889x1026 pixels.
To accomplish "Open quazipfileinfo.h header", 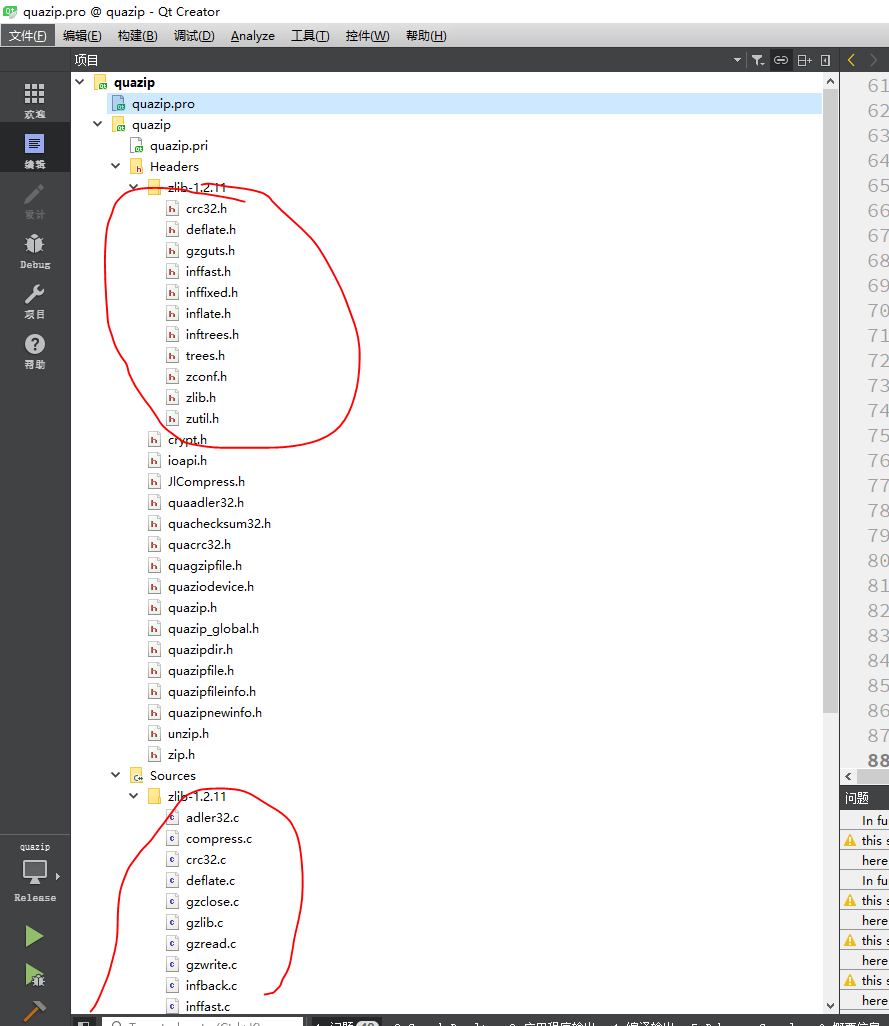I will coord(212,691).
